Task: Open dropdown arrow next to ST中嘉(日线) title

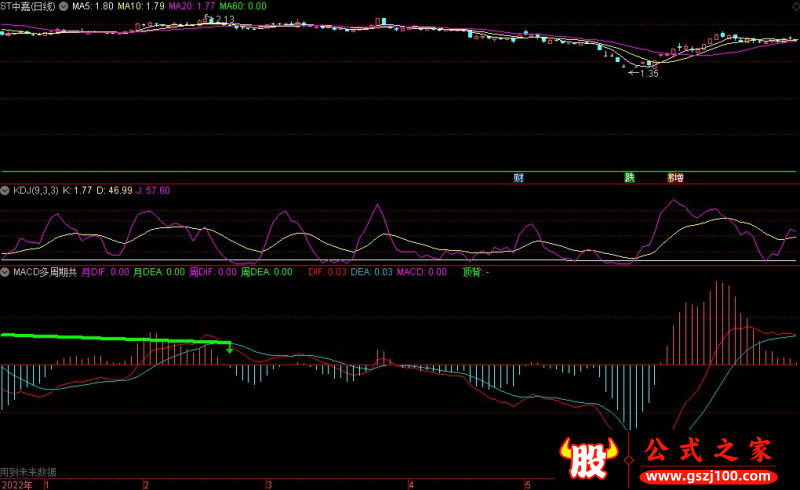Action: click(x=63, y=6)
